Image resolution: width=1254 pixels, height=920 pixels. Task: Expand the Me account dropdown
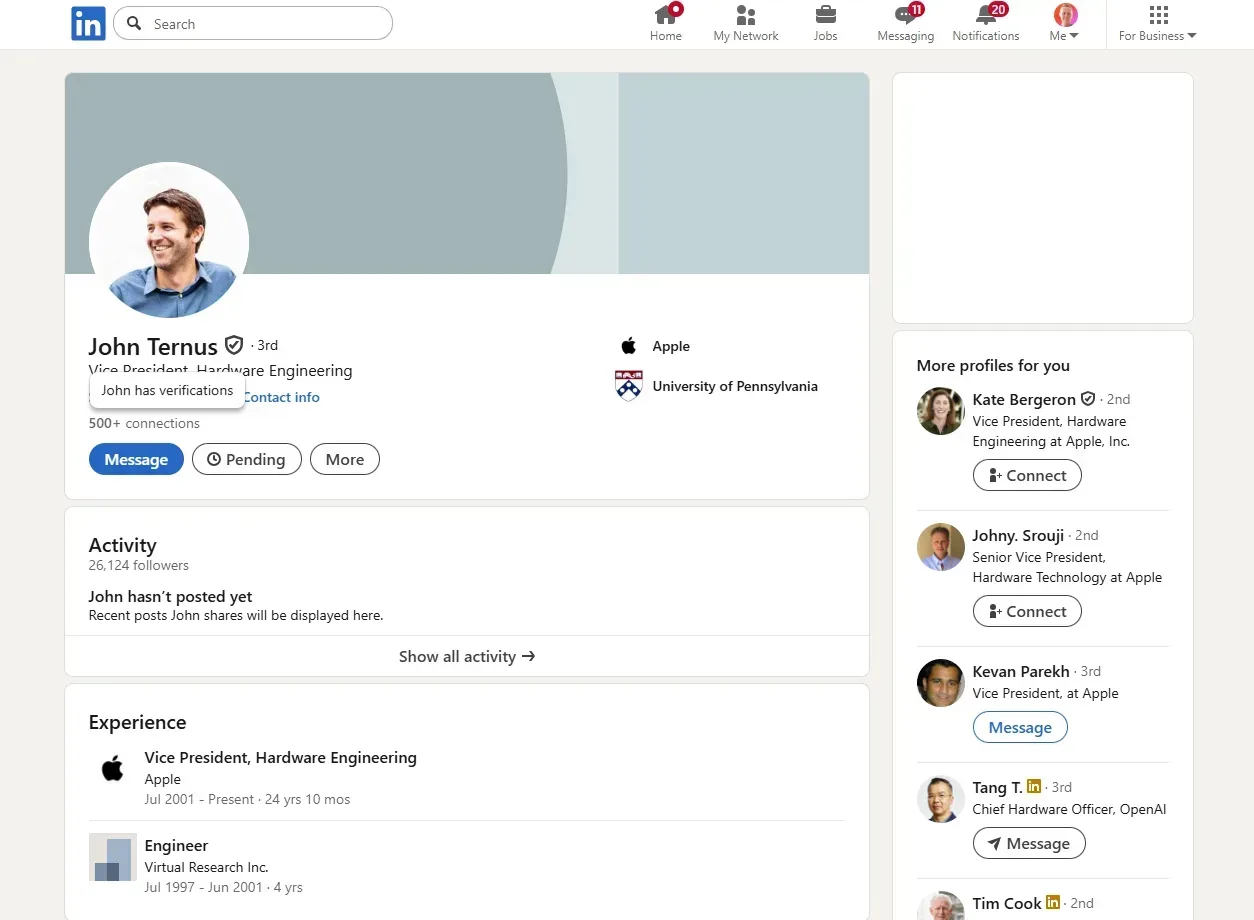point(1065,24)
